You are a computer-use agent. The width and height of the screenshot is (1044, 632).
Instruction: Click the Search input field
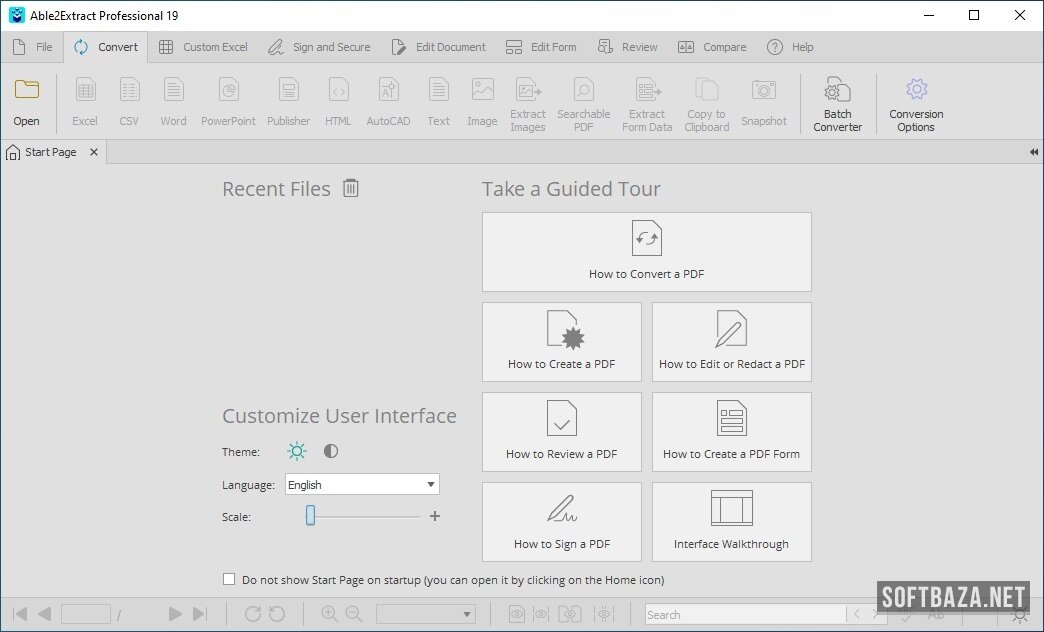coord(744,614)
